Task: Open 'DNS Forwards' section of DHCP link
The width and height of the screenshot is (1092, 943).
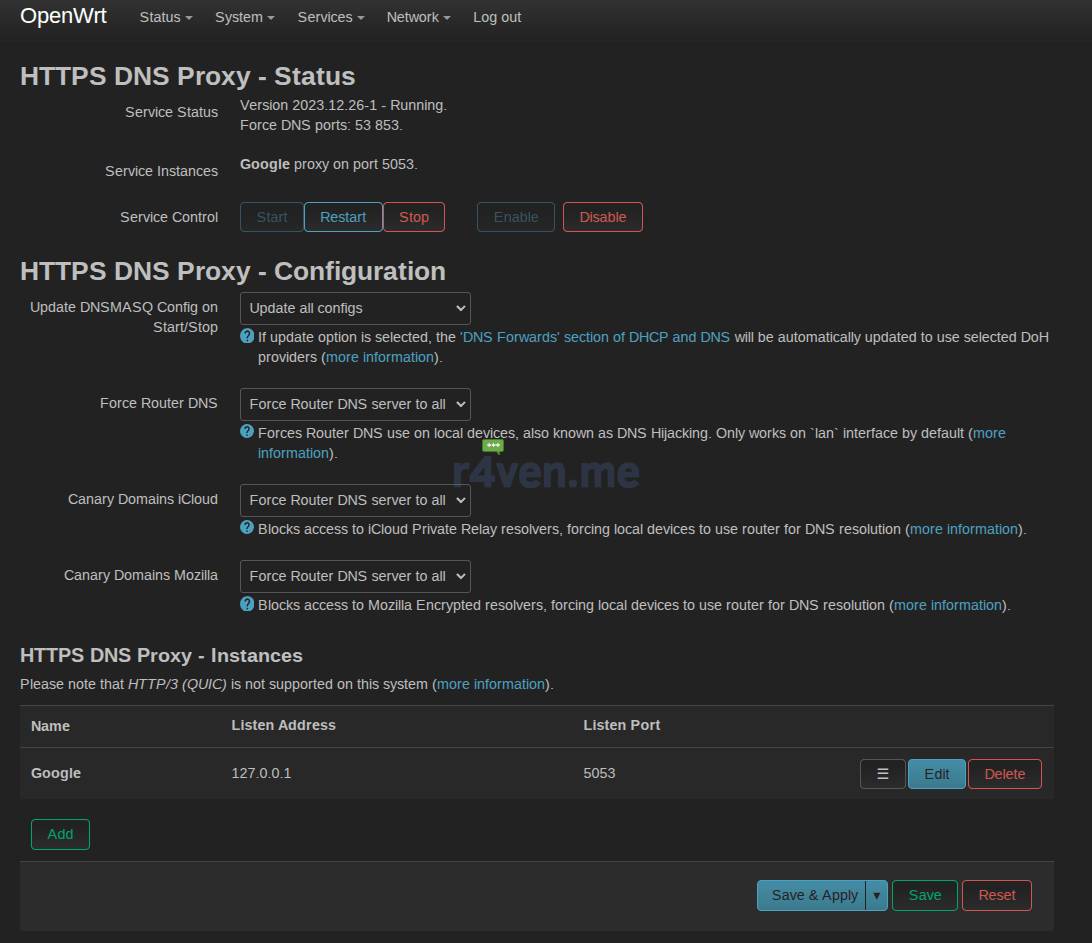Action: click(x=594, y=337)
